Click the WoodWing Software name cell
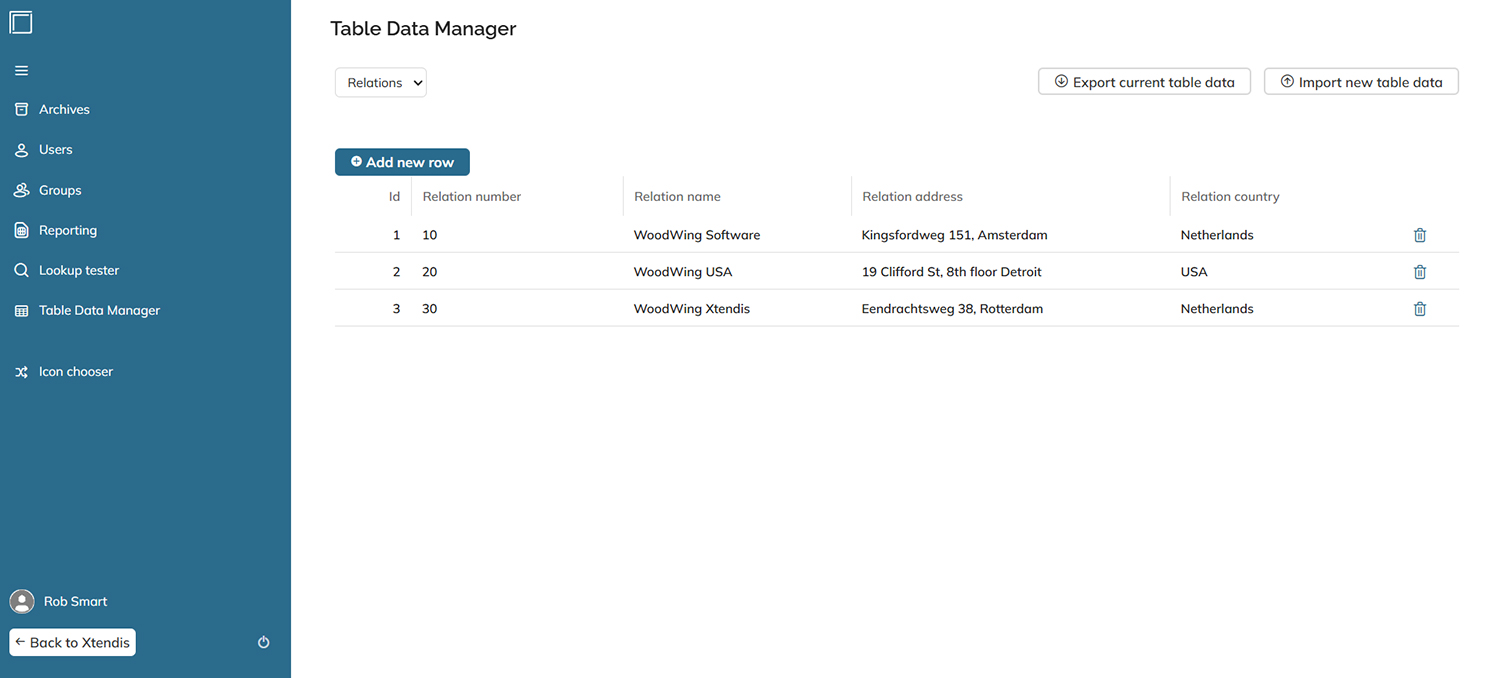 click(697, 235)
